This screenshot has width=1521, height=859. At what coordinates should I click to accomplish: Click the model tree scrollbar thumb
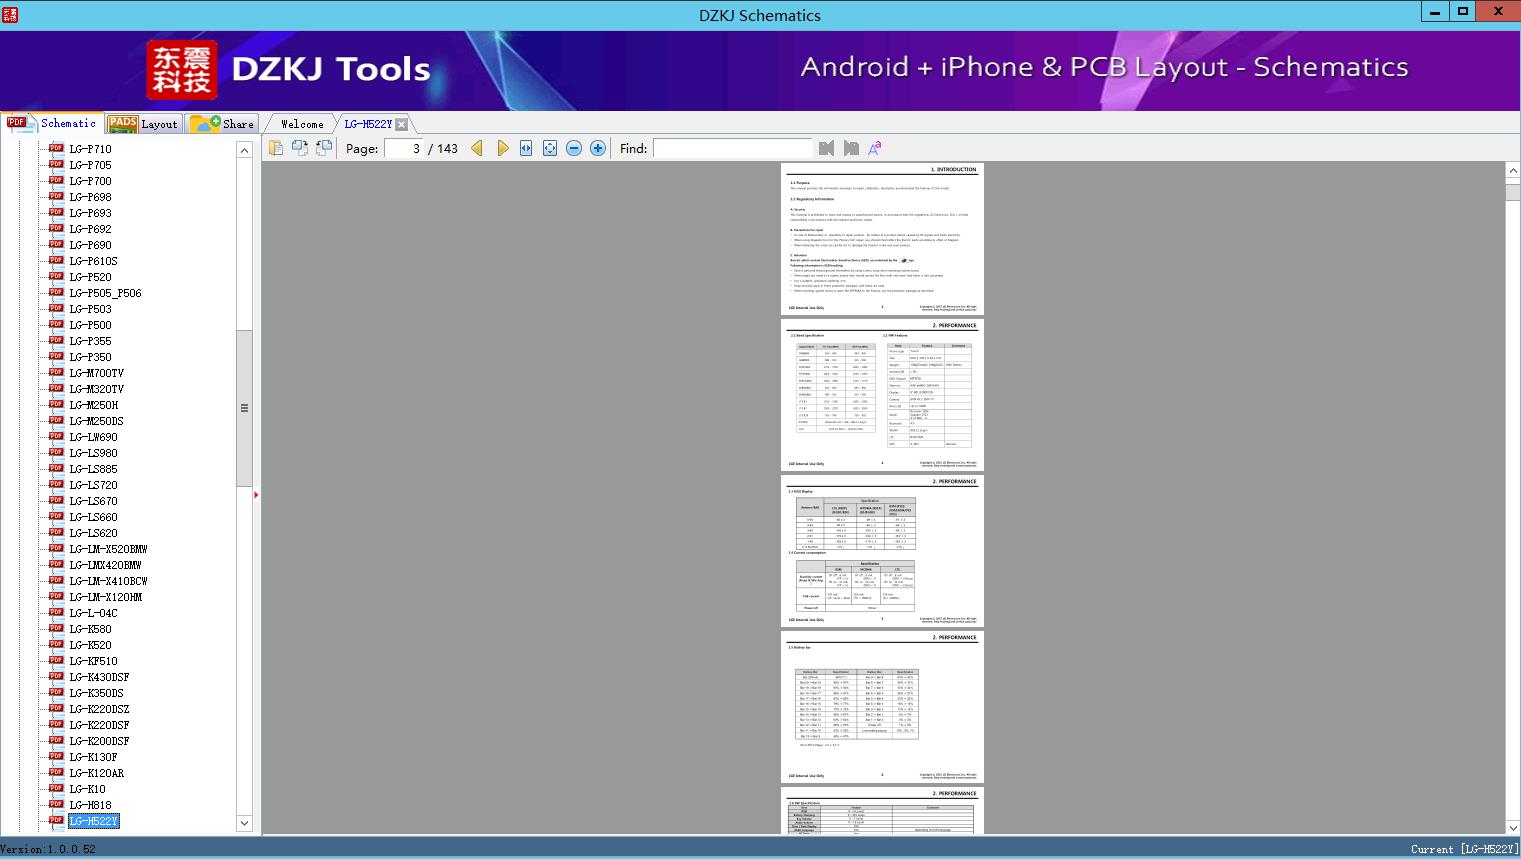pos(244,408)
